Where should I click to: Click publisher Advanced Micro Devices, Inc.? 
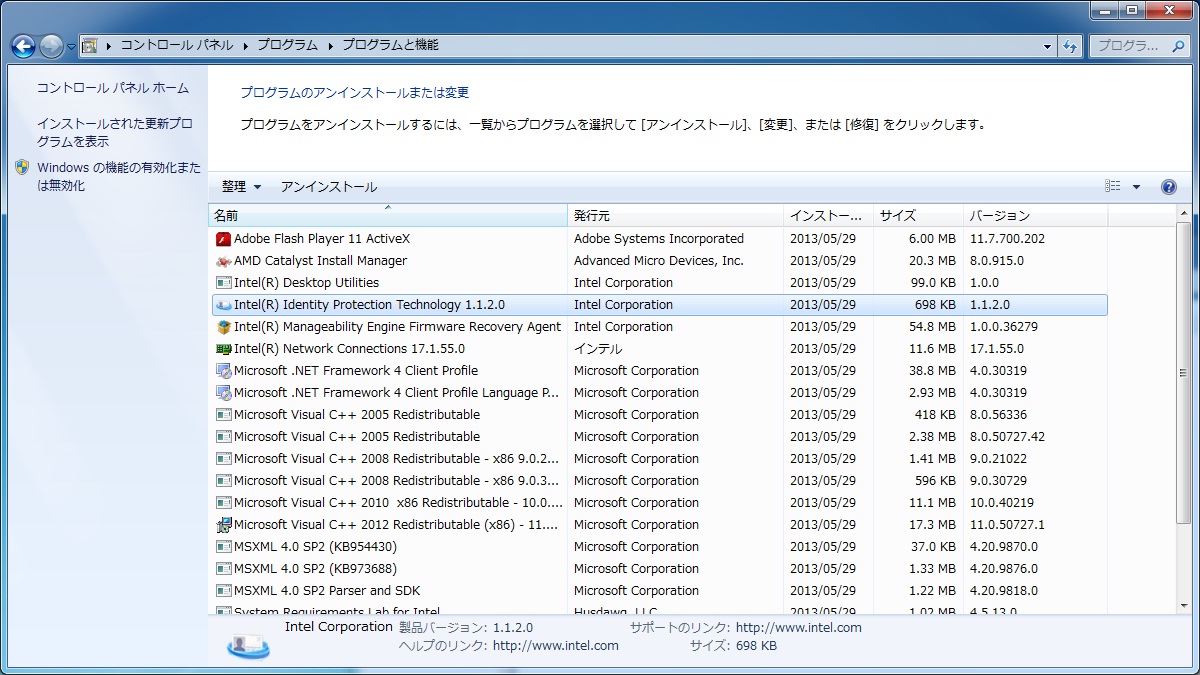pos(659,261)
